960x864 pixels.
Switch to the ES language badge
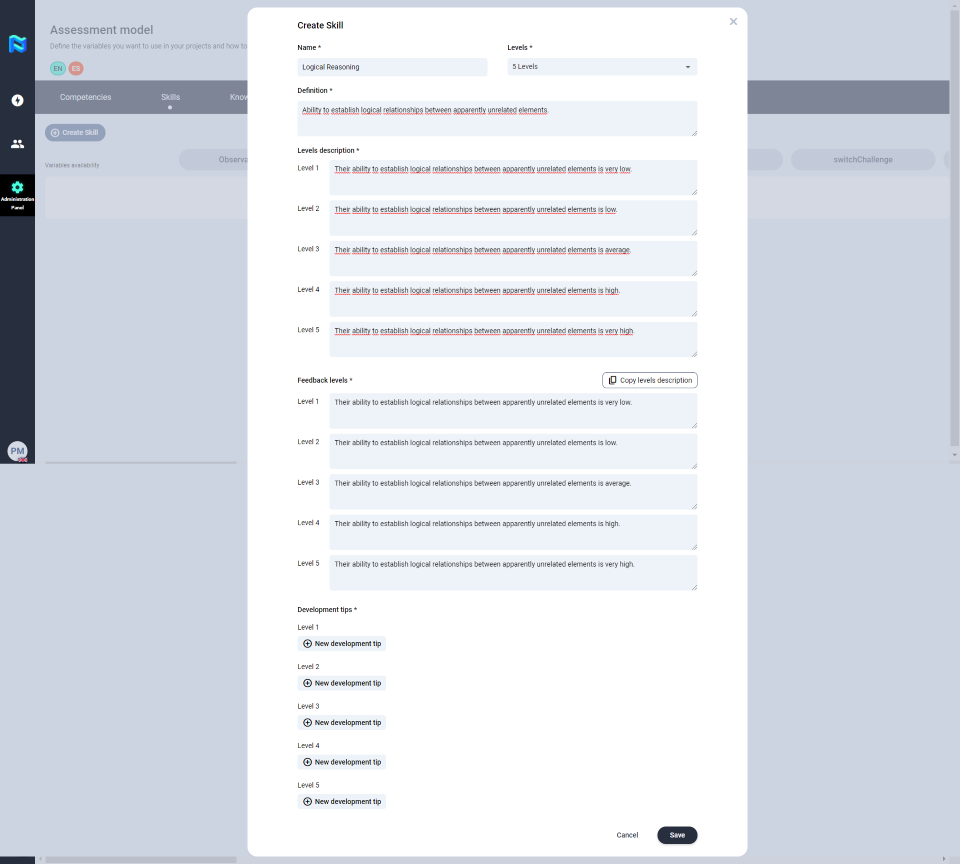76,68
